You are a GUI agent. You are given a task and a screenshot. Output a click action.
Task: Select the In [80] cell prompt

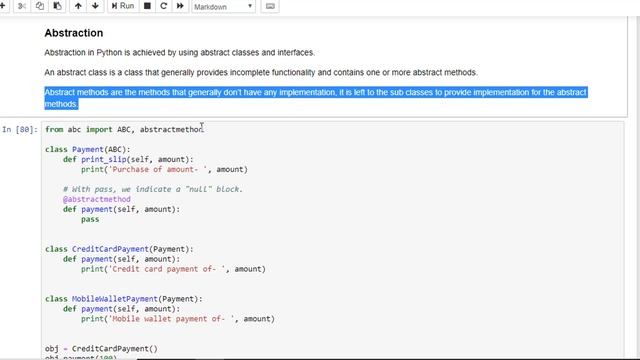click(20, 129)
